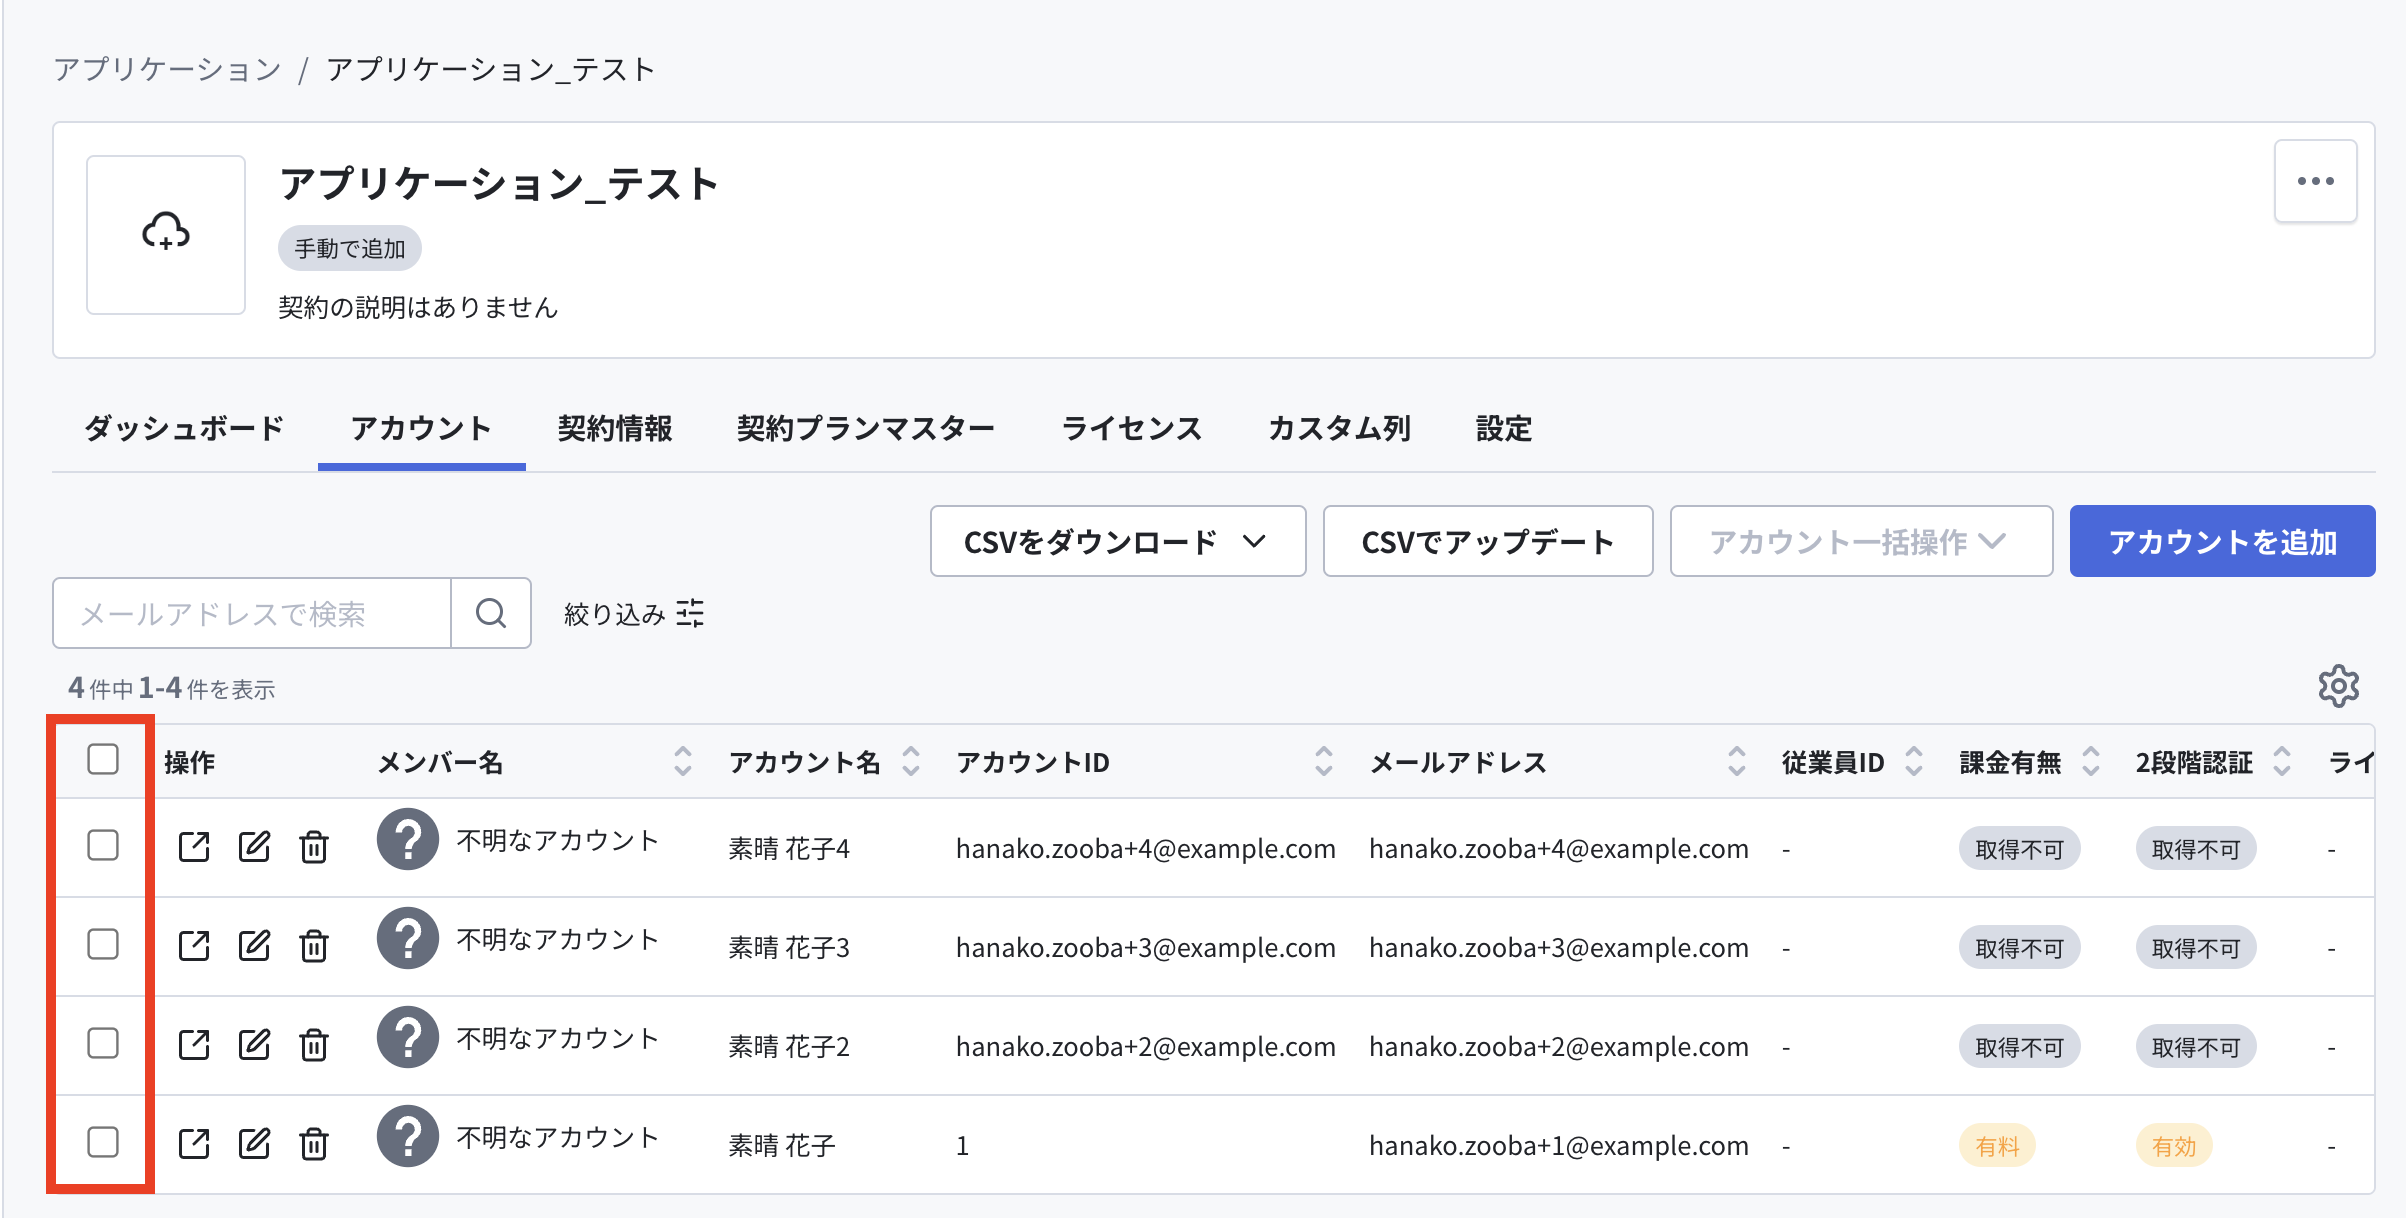Click trash icon in hanako.zooba+1 row
Screen dimensions: 2406x1218
[x=314, y=1144]
